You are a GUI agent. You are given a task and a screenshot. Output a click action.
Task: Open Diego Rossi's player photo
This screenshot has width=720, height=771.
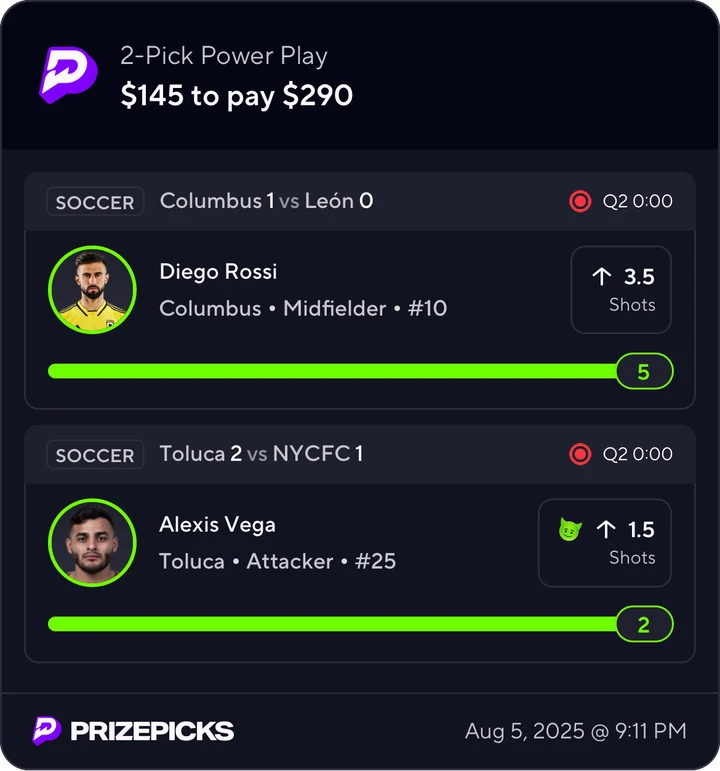pyautogui.click(x=92, y=290)
